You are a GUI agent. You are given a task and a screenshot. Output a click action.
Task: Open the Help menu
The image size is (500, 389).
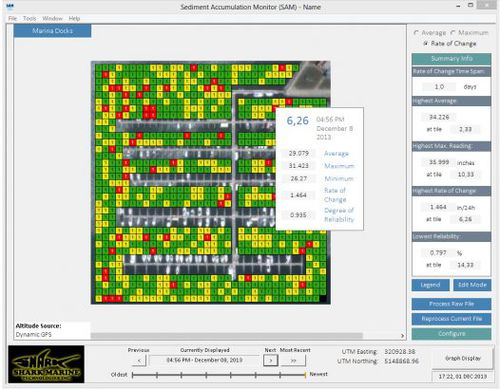[x=74, y=18]
